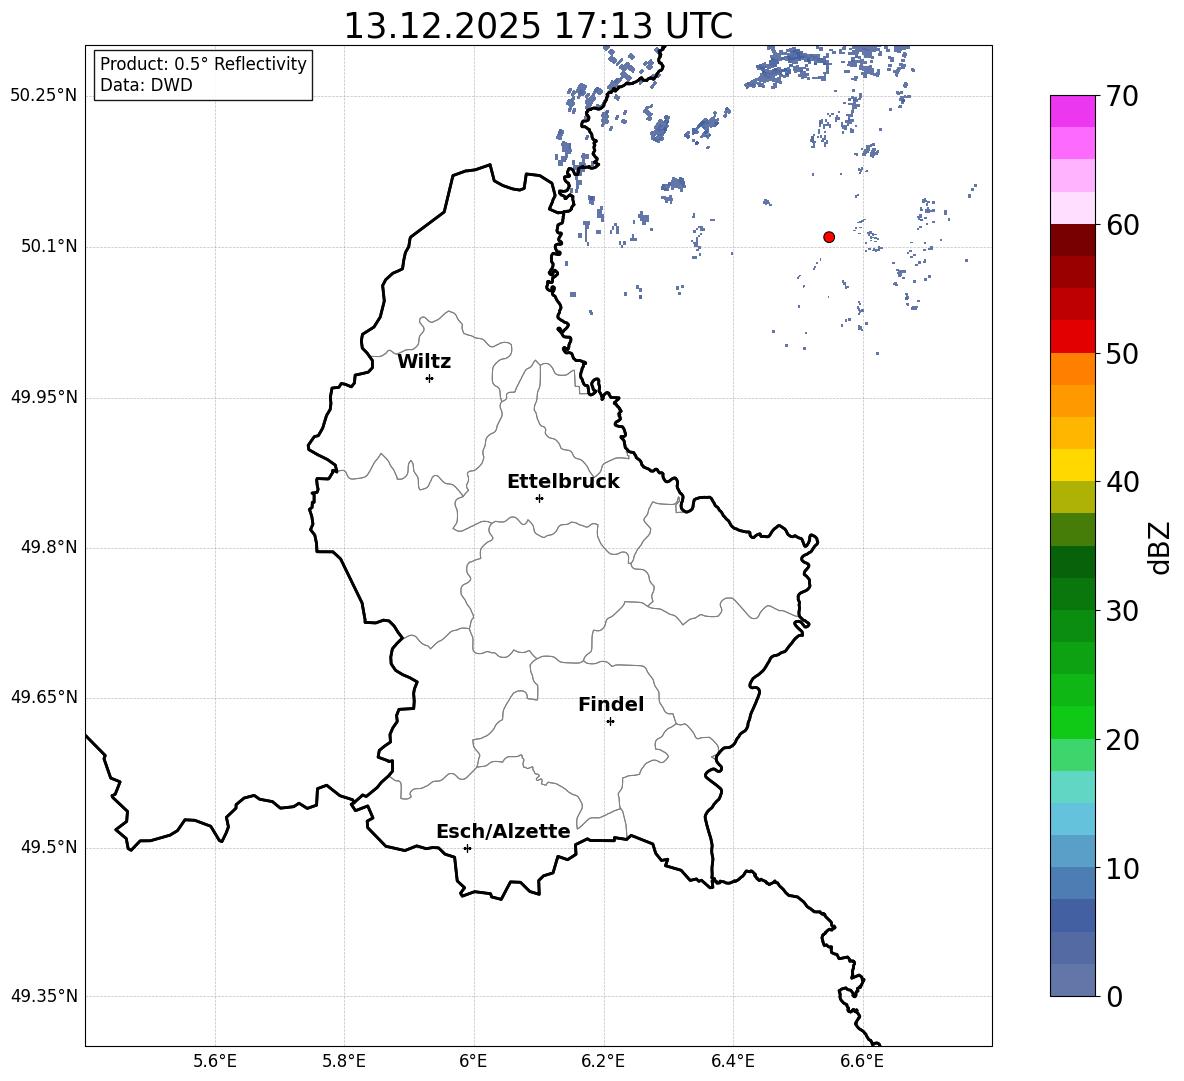Click the 5.8°E longitude label

(x=344, y=1061)
